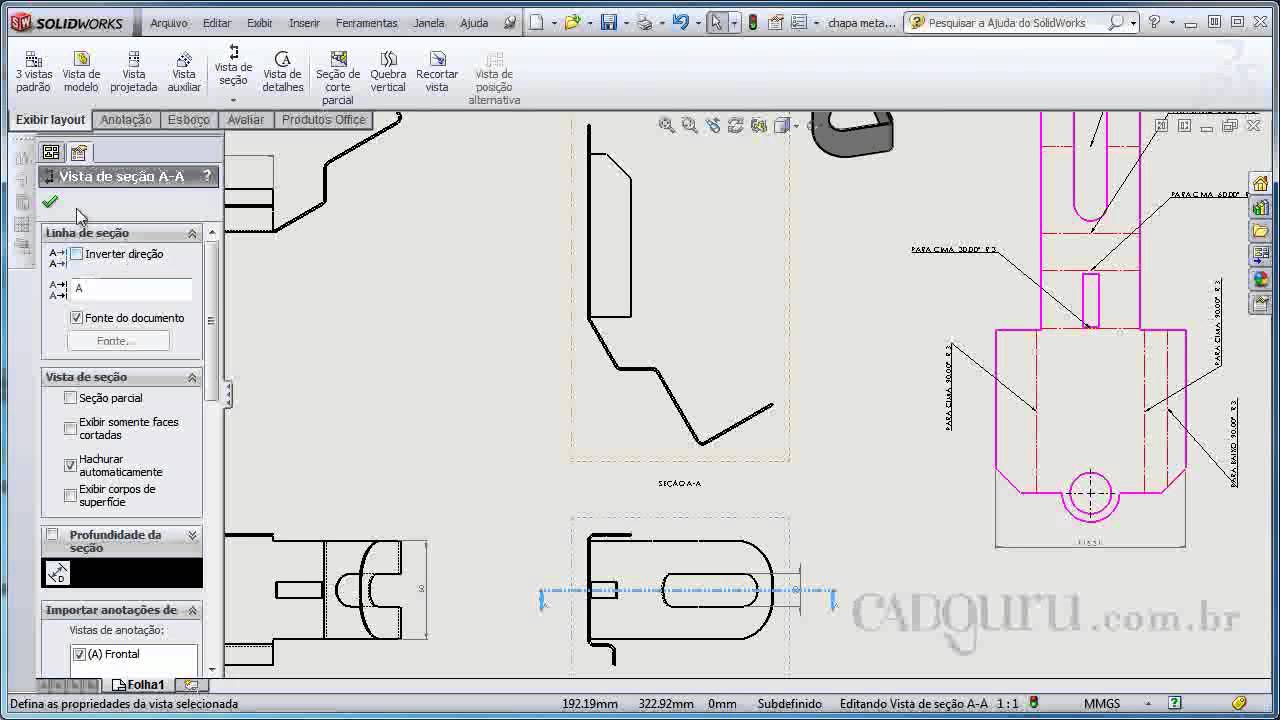The height and width of the screenshot is (720, 1280).
Task: Open the PropertyManager tab icon
Action: (x=78, y=152)
